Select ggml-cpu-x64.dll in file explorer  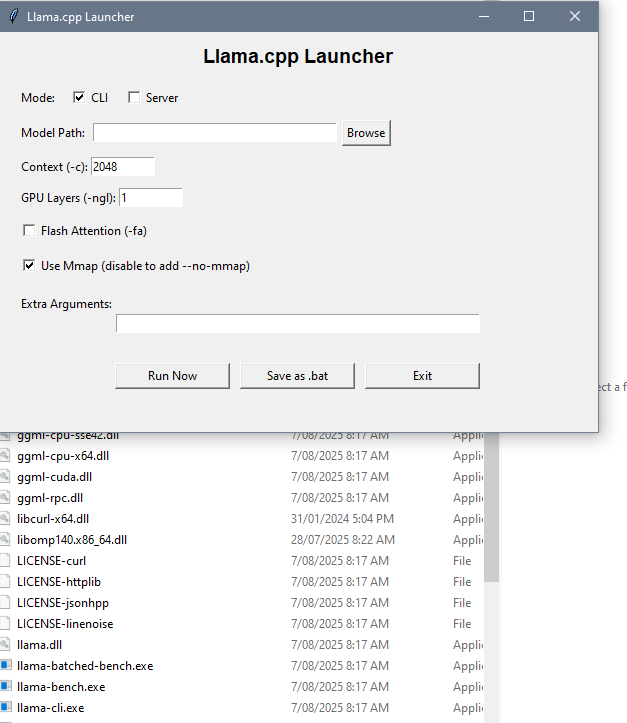pyautogui.click(x=63, y=456)
